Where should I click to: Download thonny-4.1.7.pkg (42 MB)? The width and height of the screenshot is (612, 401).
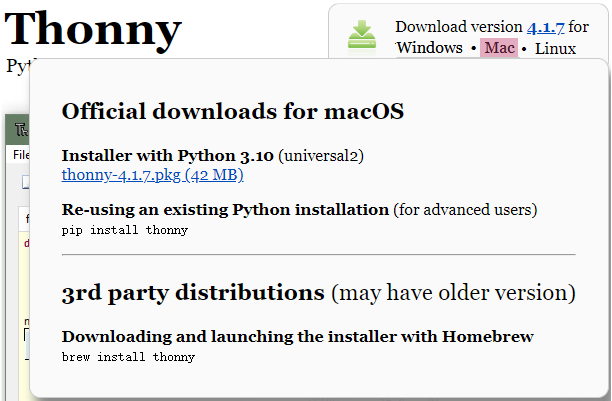153,175
